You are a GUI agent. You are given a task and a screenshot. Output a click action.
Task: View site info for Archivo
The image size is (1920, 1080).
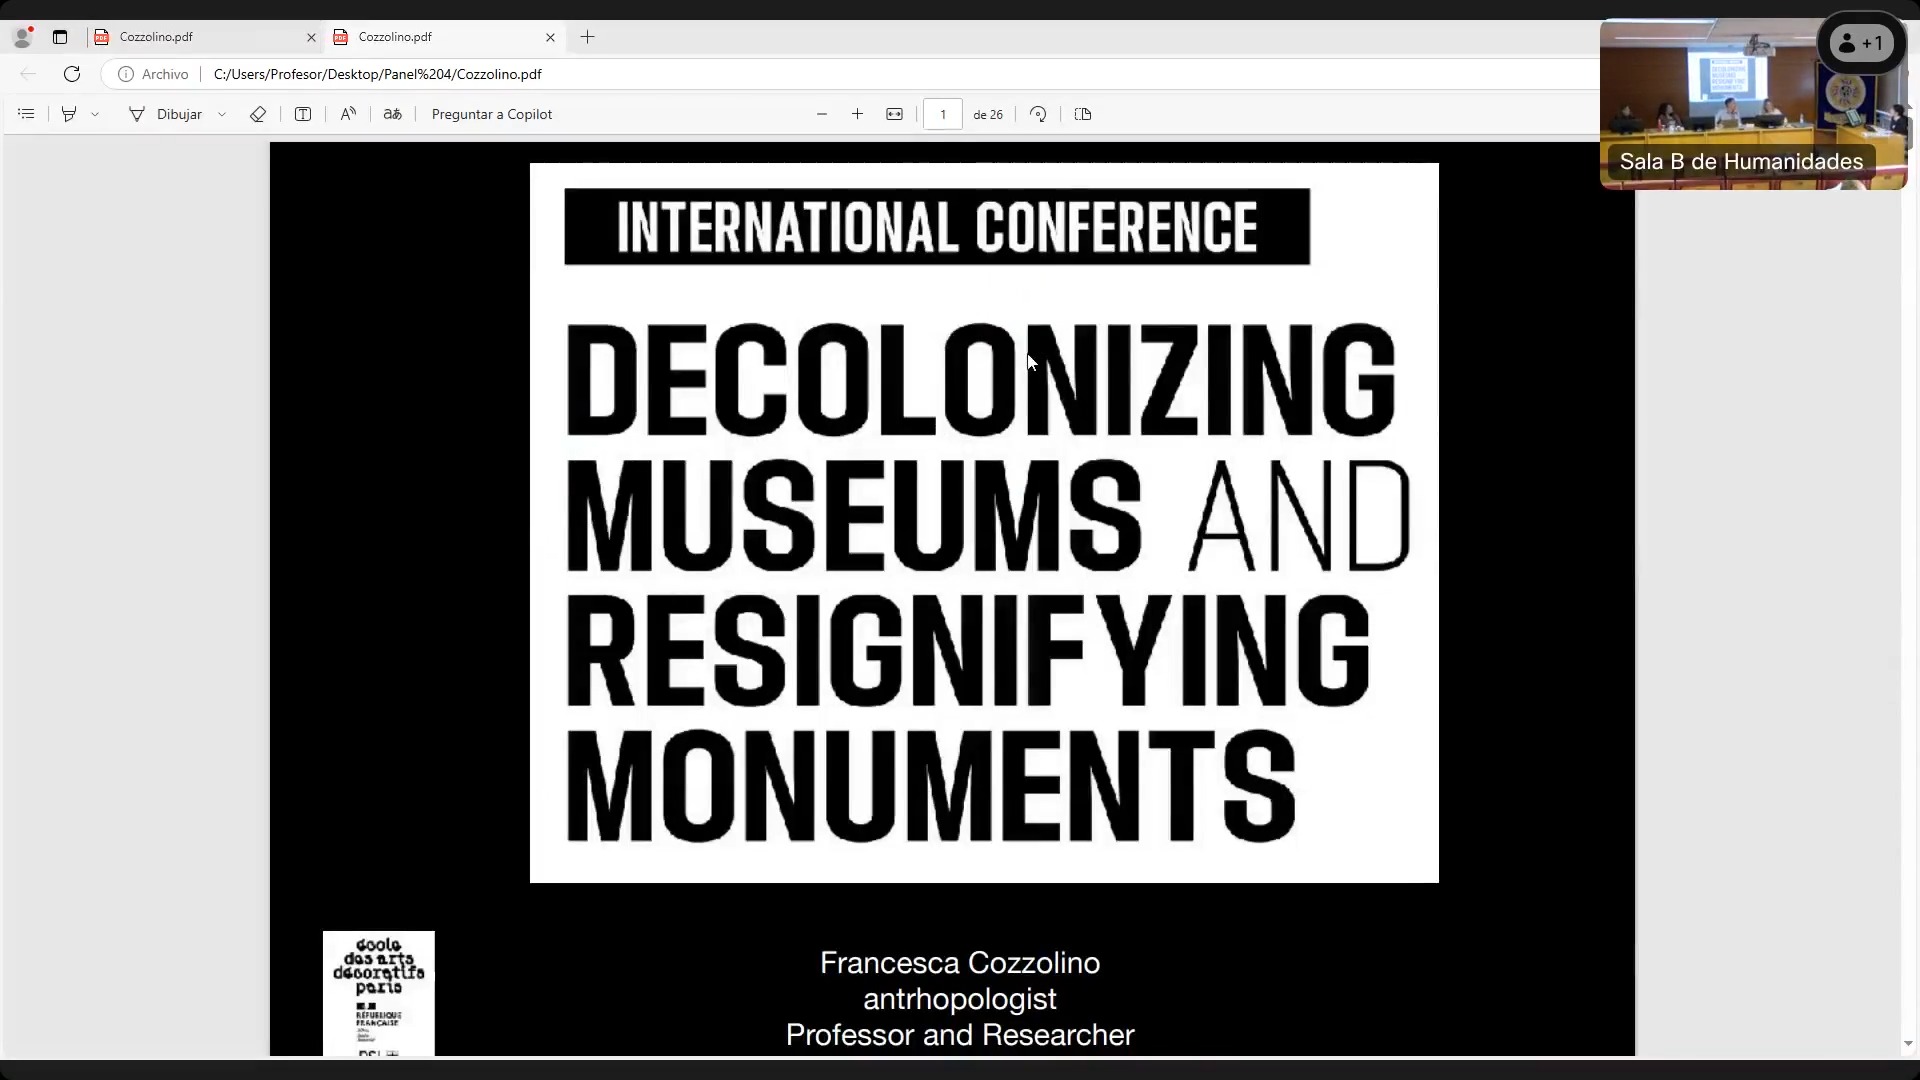[153, 74]
